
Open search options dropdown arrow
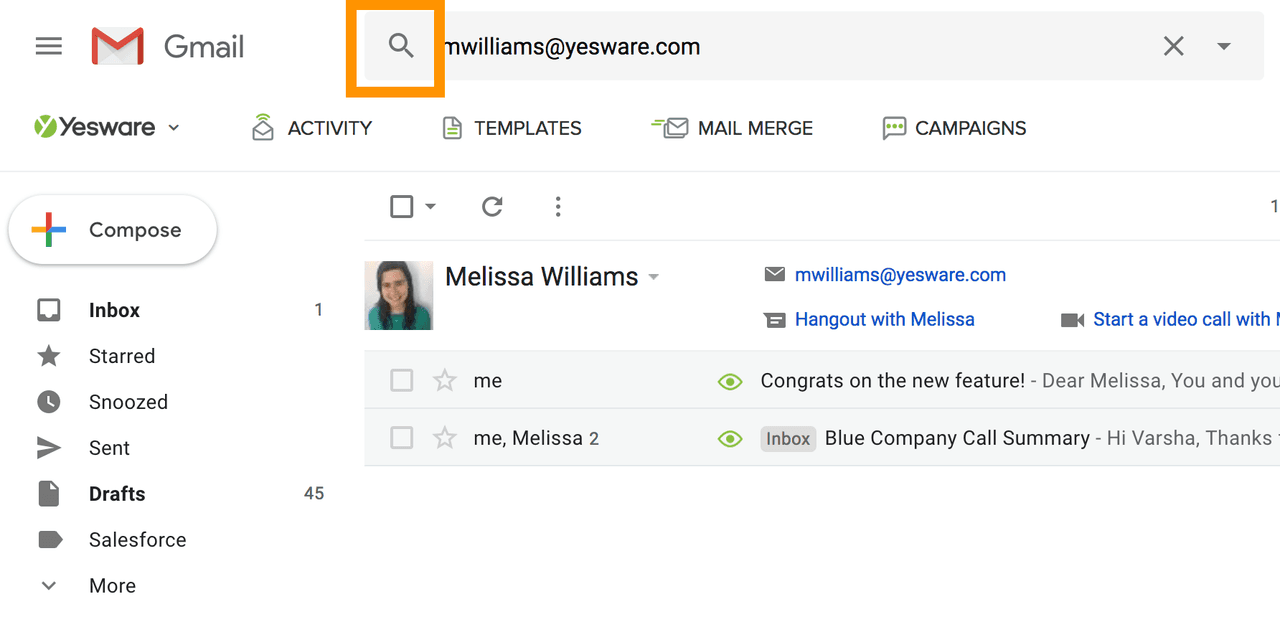1224,46
